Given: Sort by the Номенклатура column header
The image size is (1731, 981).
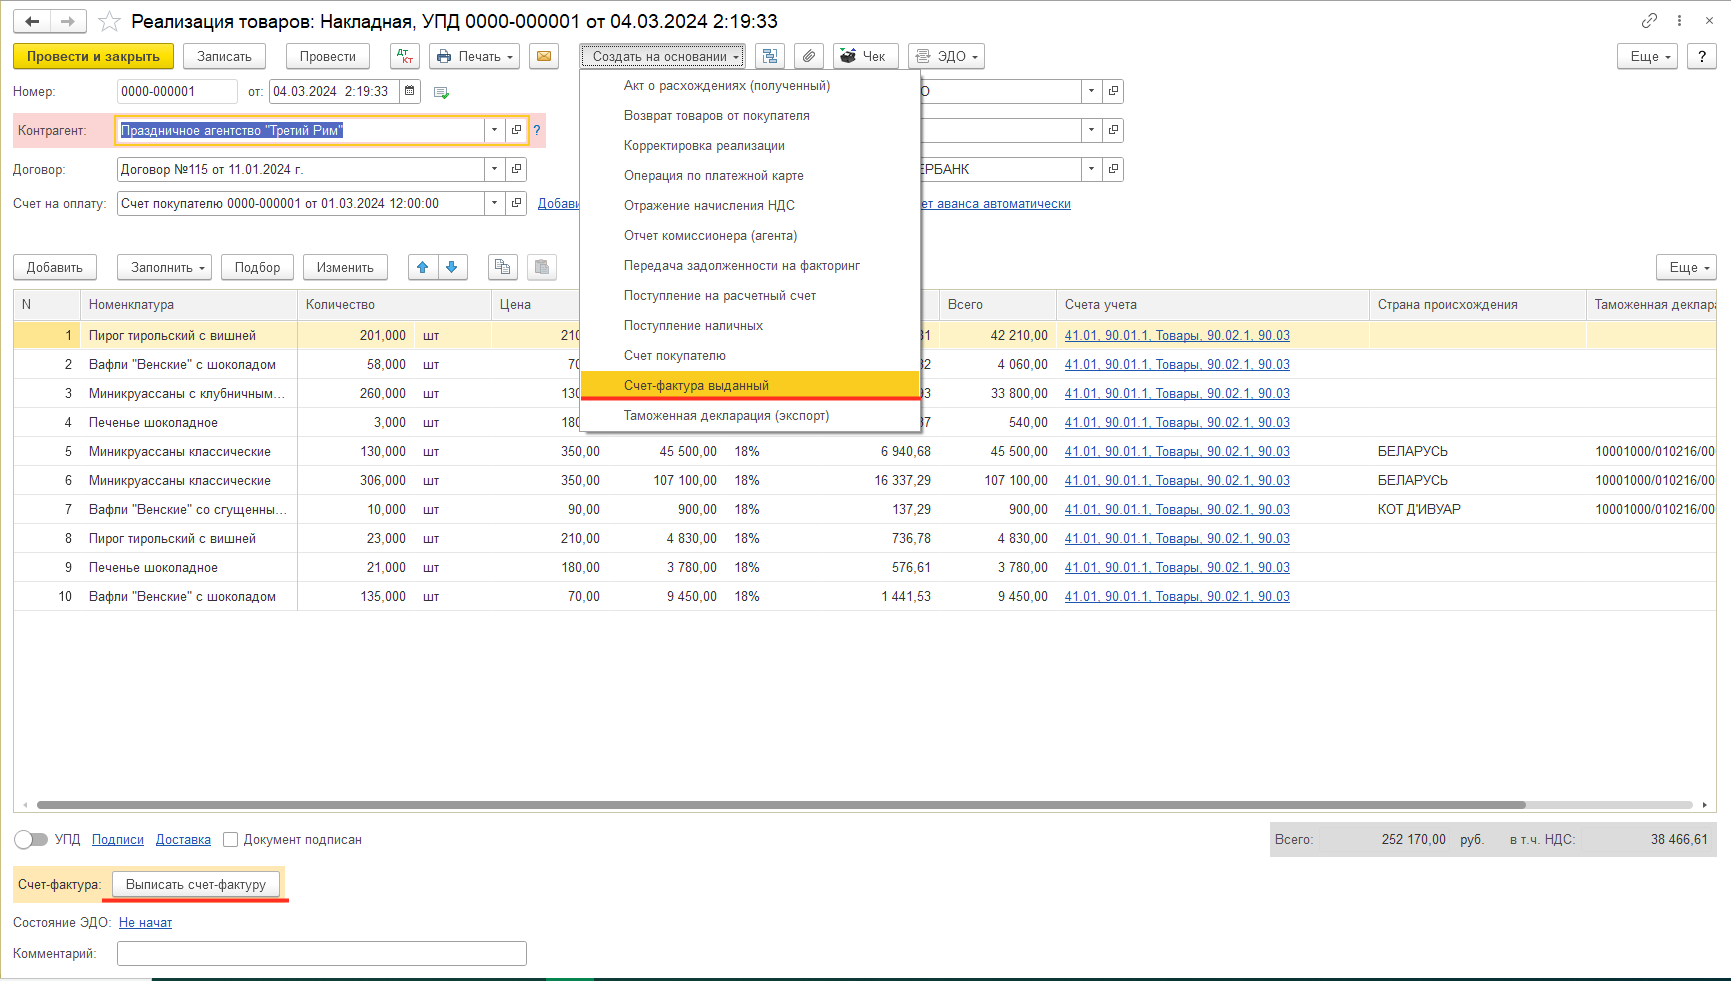Looking at the screenshot, I should pos(189,304).
